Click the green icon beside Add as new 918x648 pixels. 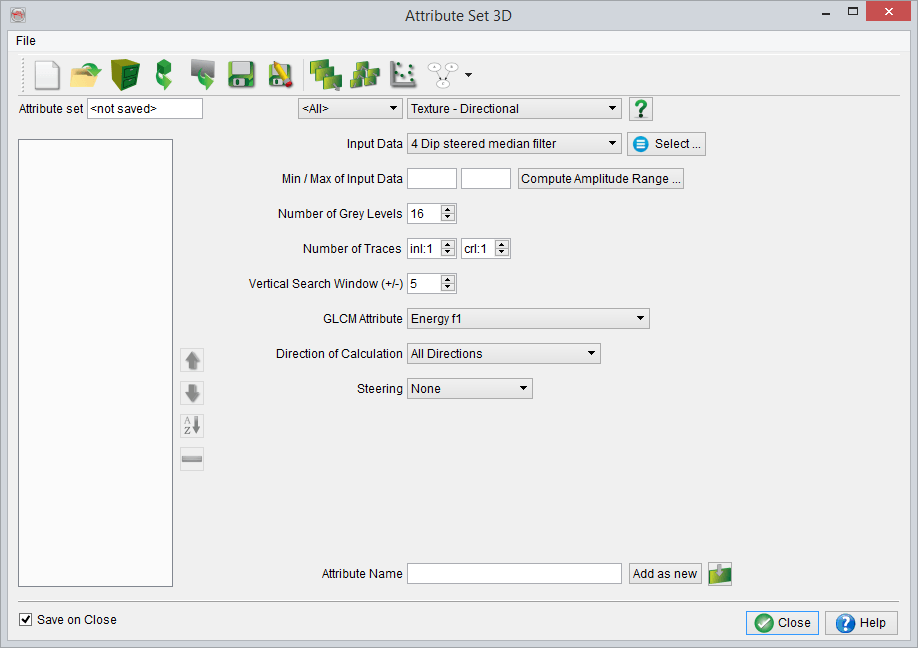(720, 574)
